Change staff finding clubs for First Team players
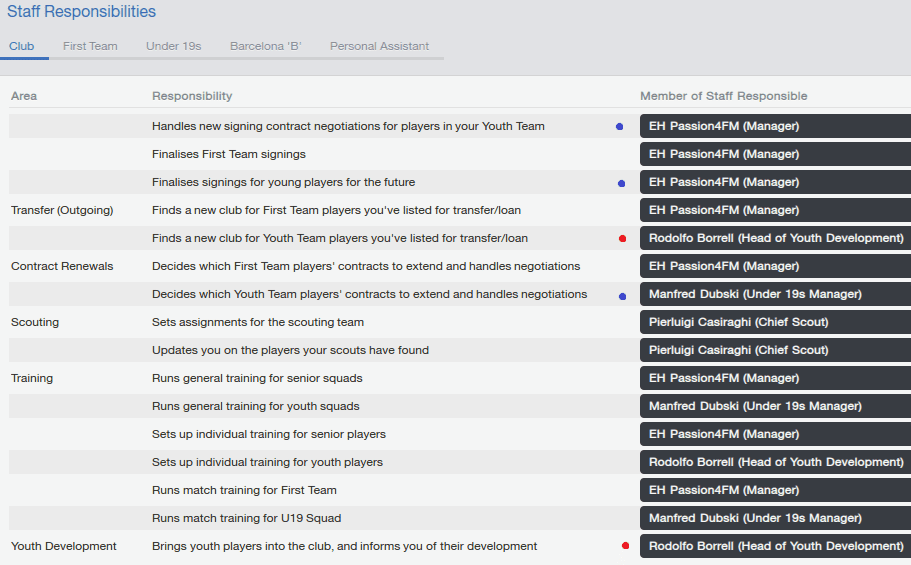Image resolution: width=911 pixels, height=565 pixels. point(775,210)
